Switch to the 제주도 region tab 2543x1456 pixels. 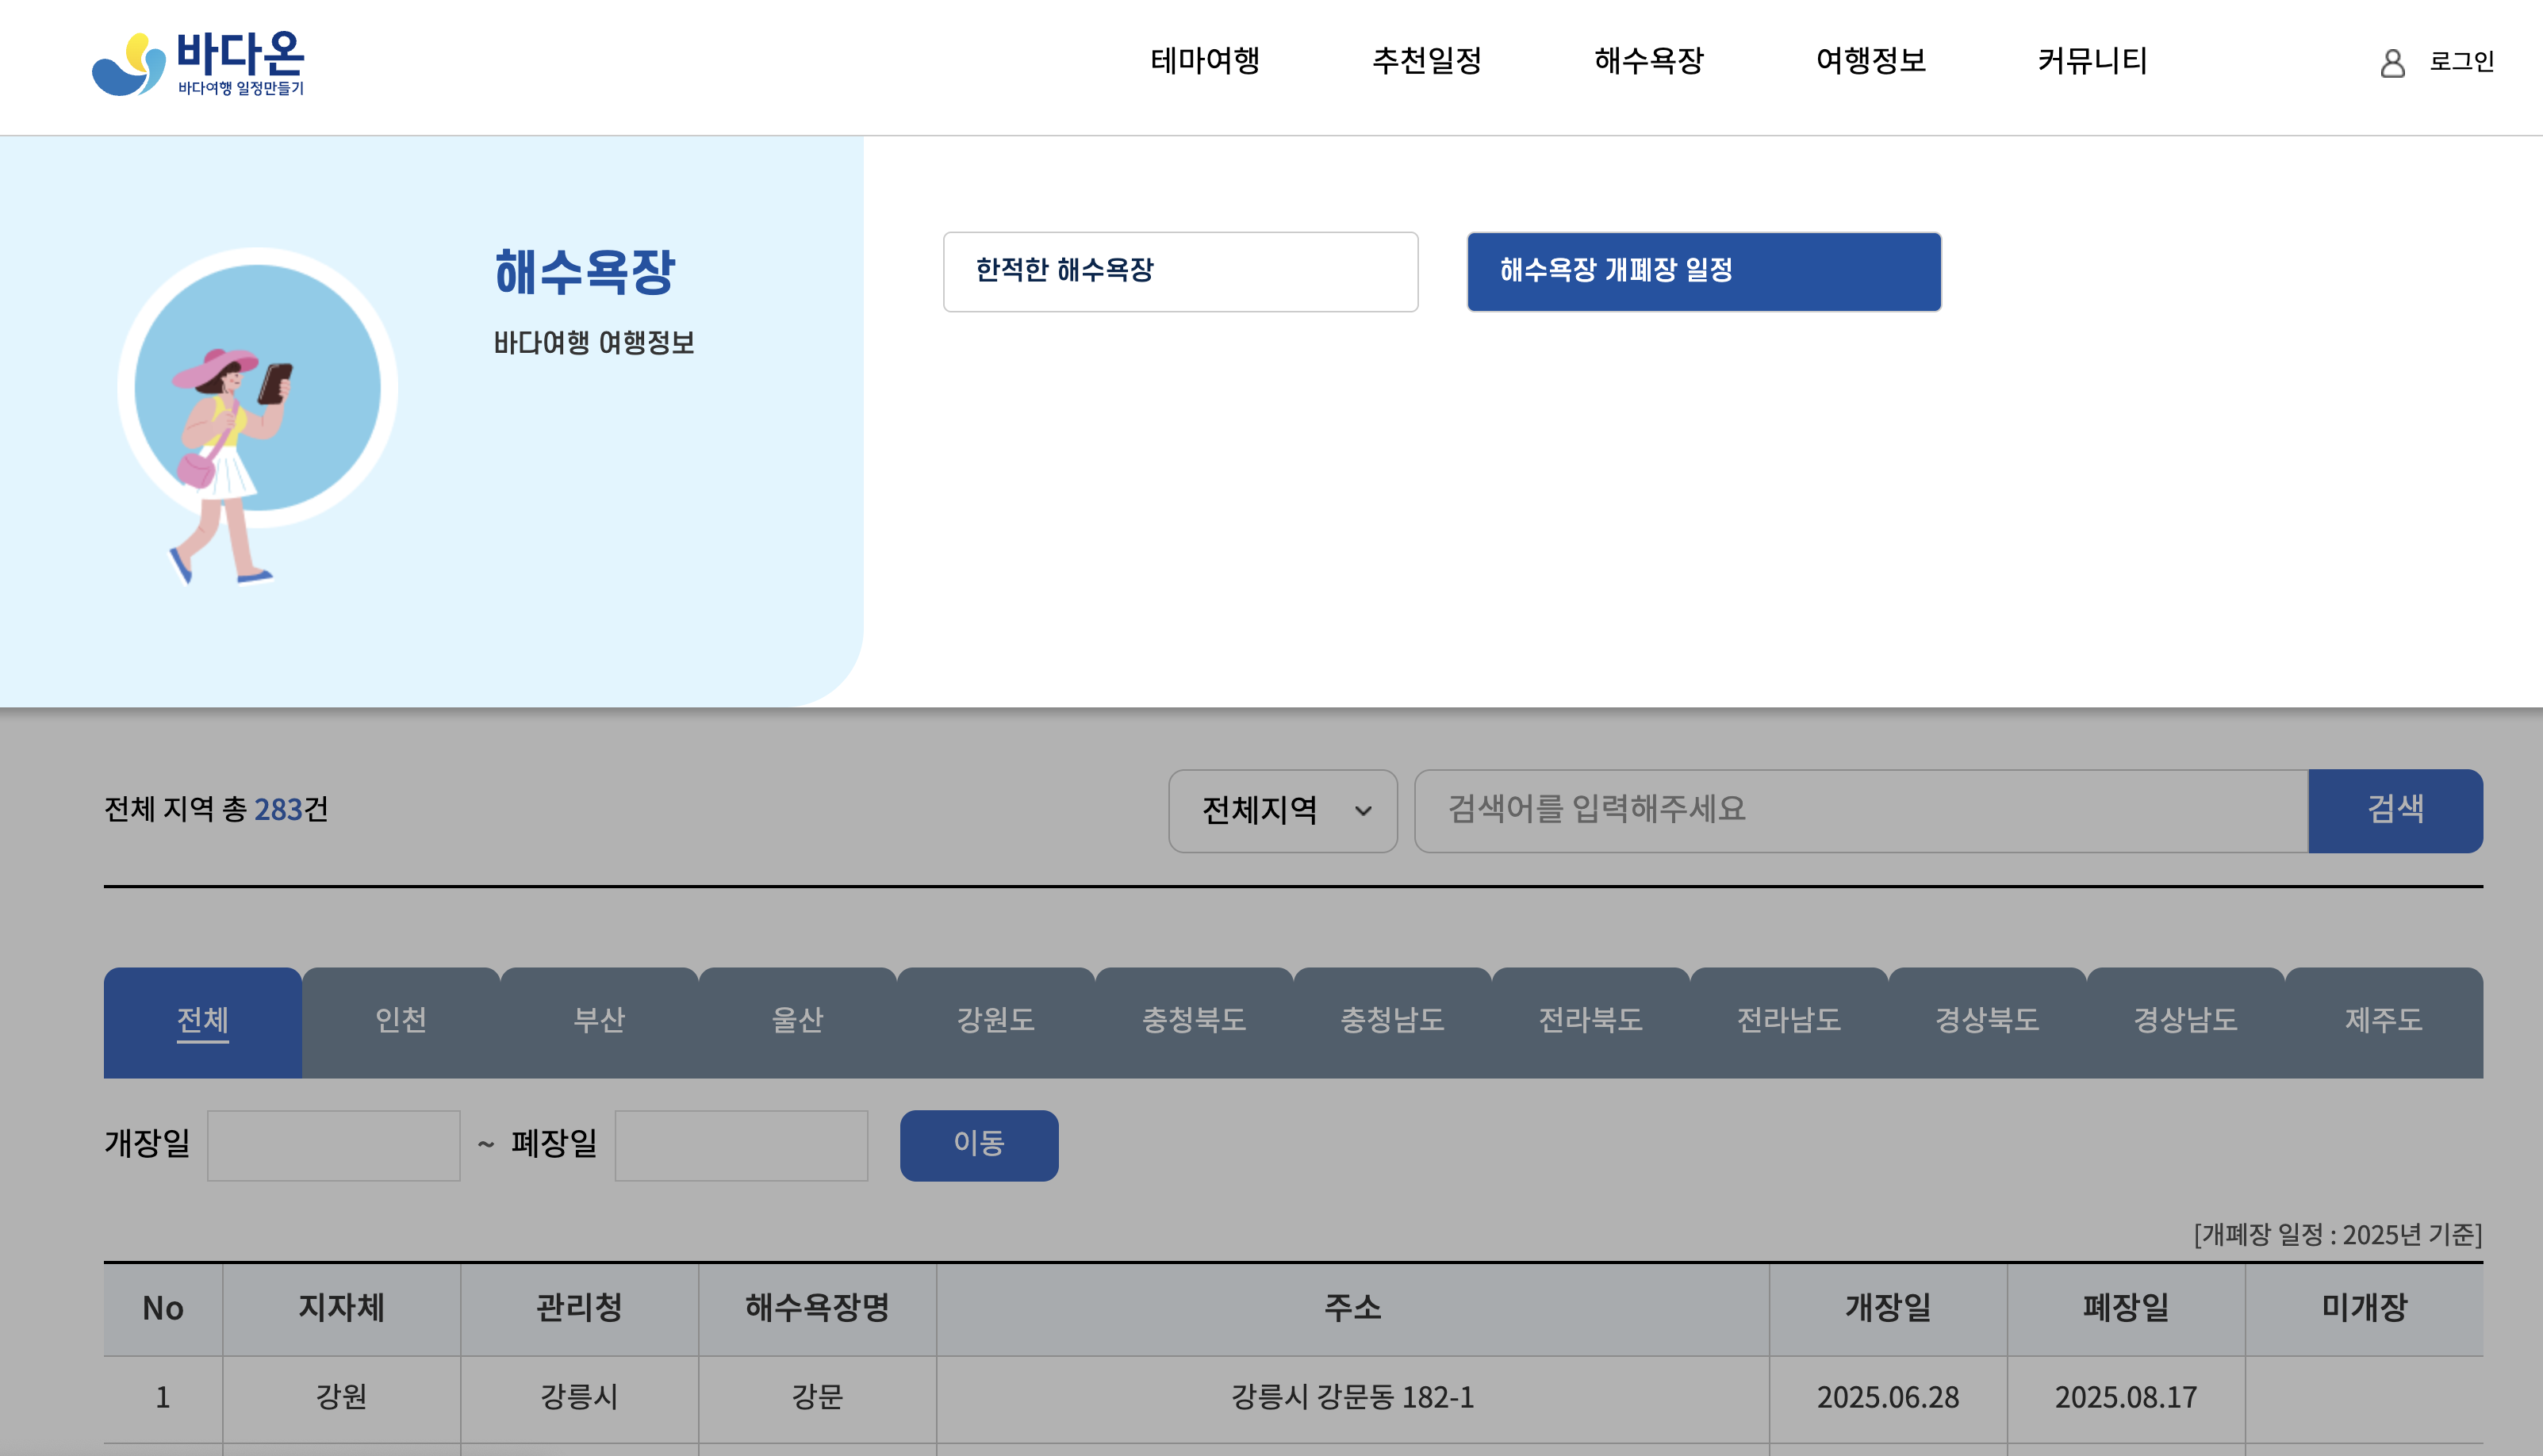(x=2383, y=1021)
